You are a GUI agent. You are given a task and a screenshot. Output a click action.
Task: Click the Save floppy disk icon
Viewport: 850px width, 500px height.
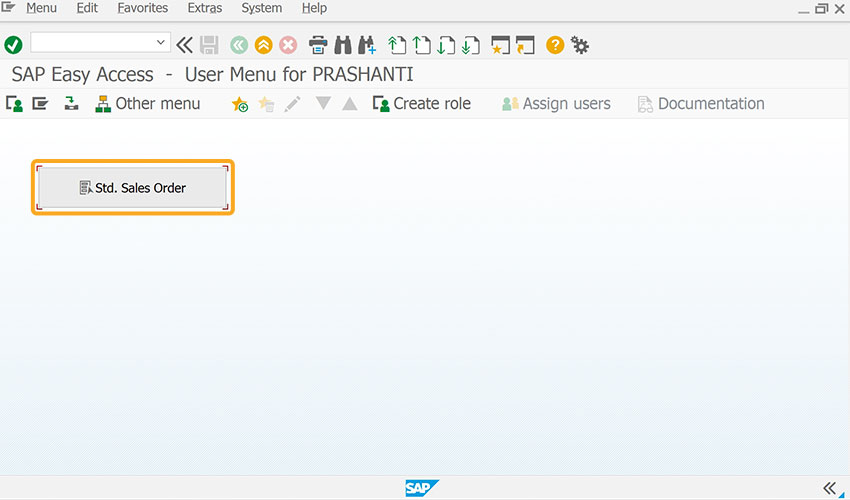209,45
